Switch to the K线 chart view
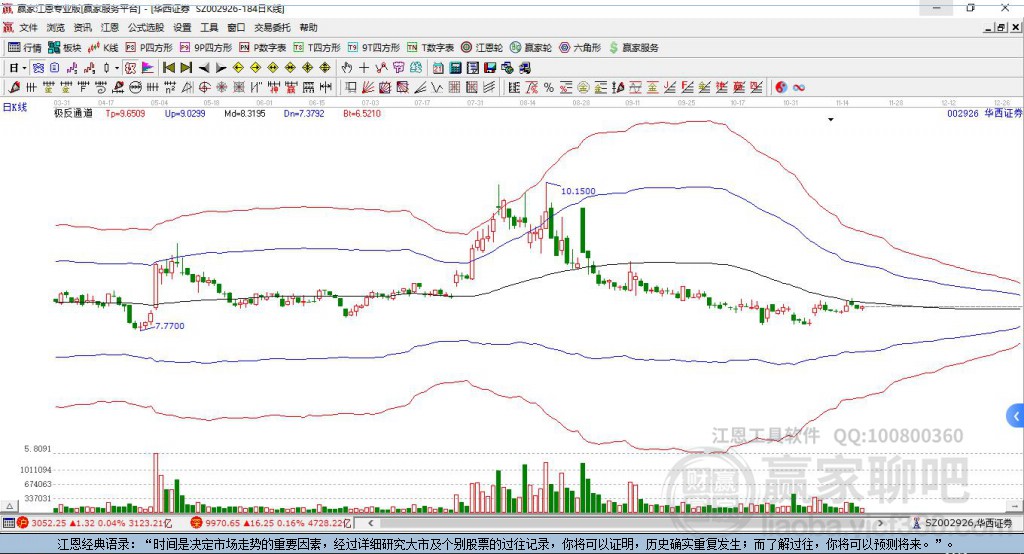 point(103,48)
